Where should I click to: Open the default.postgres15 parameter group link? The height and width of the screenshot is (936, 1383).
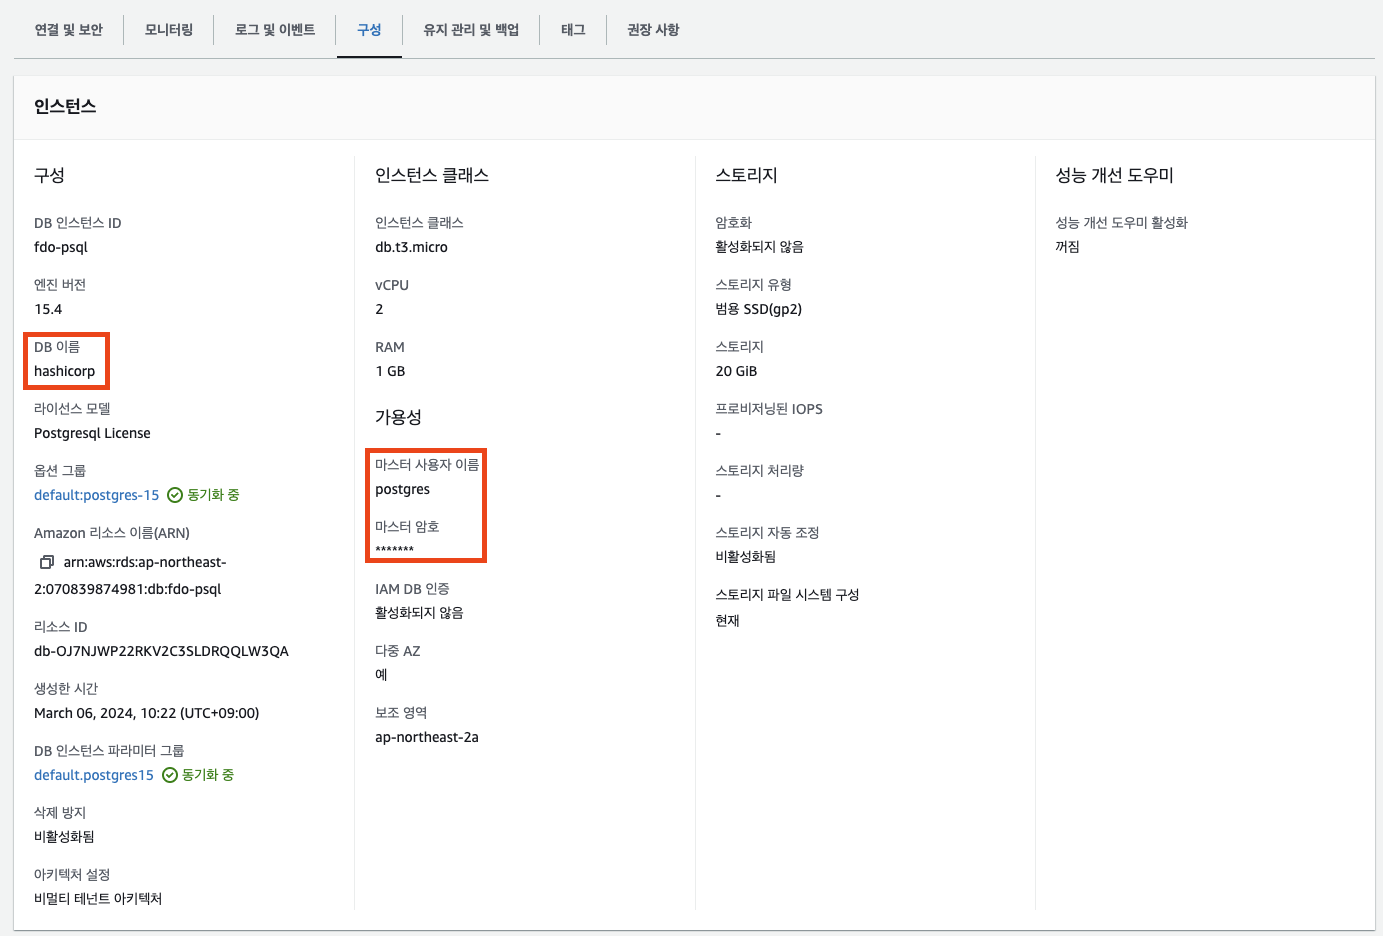click(93, 774)
